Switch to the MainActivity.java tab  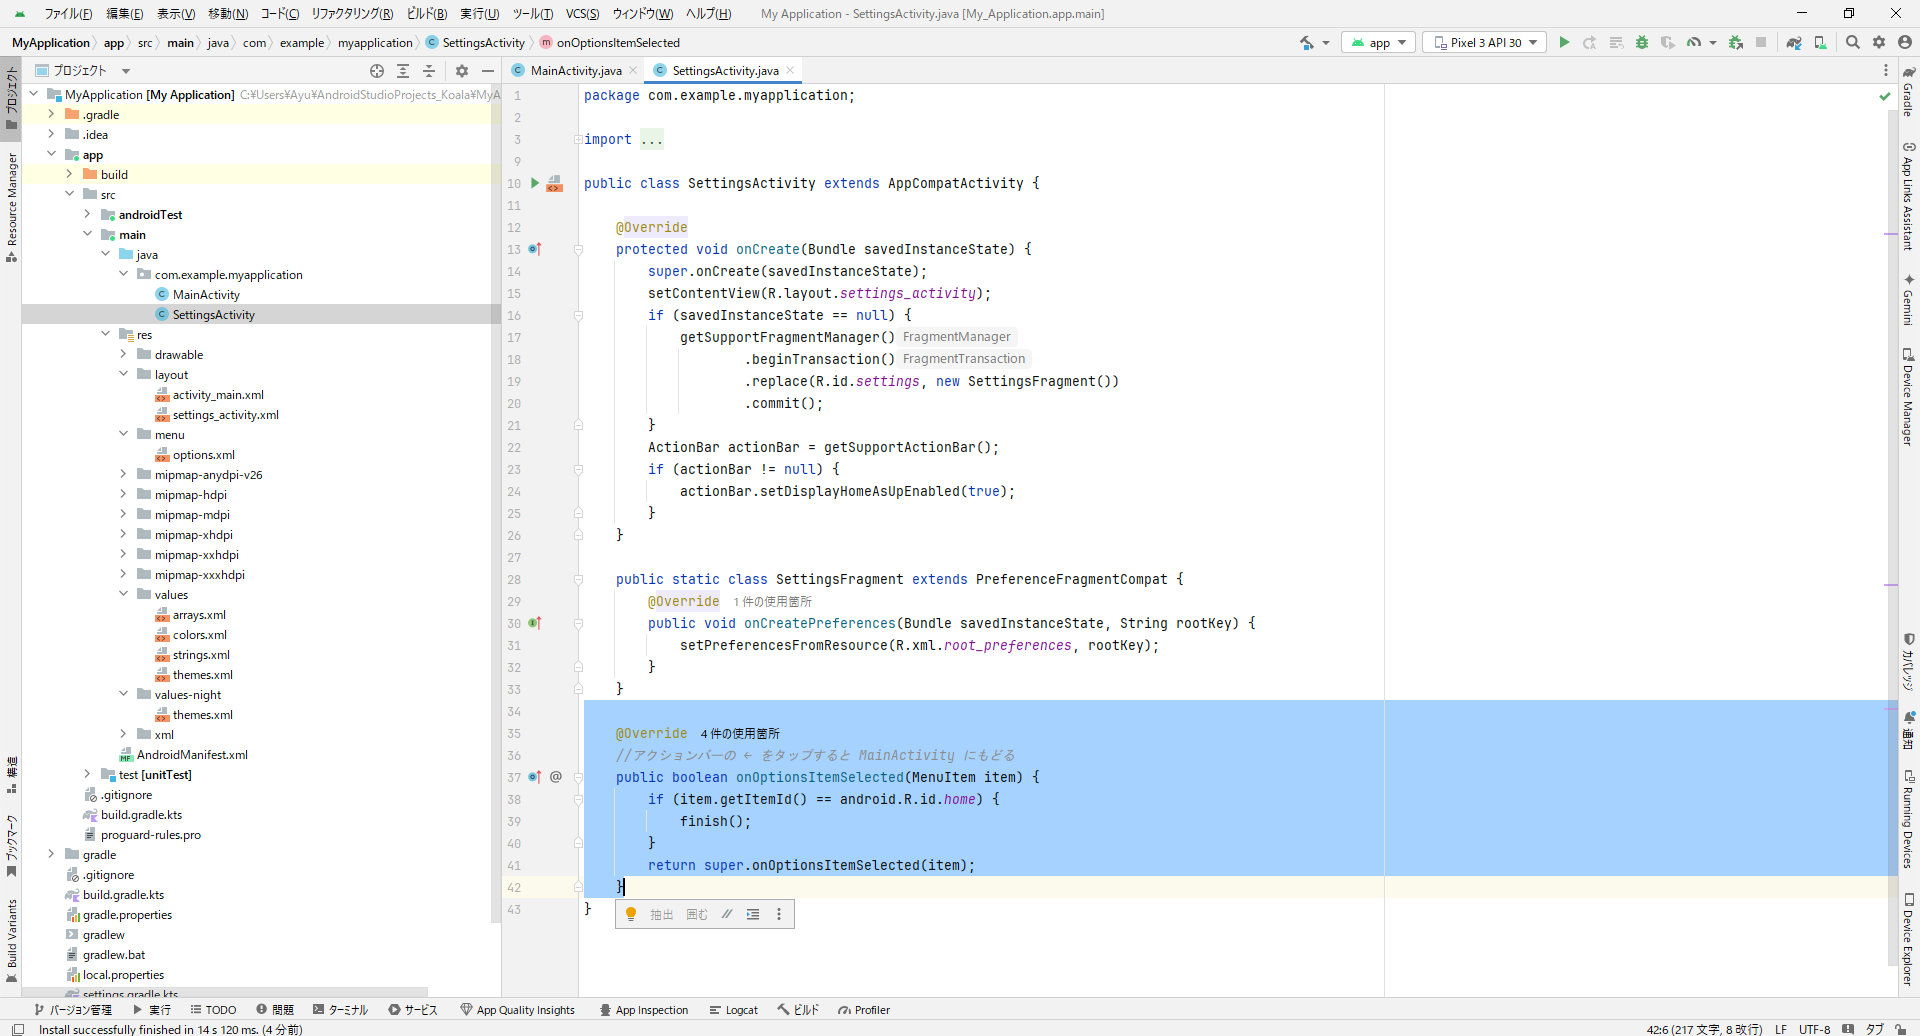[575, 71]
